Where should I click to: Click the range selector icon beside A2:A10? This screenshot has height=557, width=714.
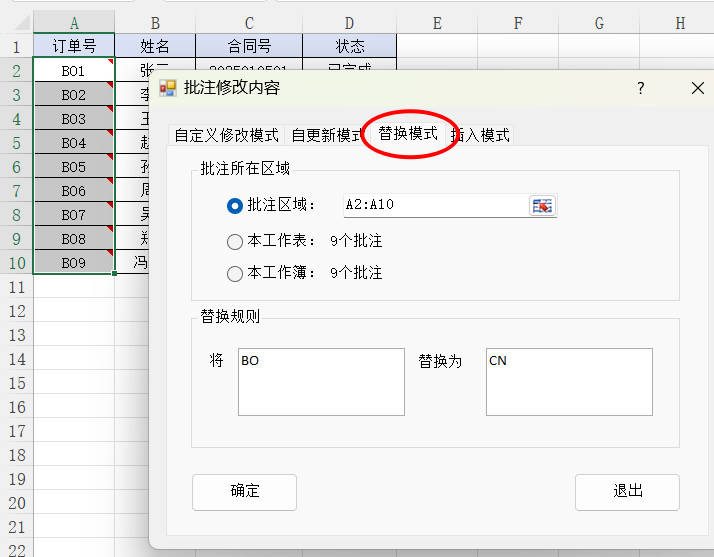coord(542,205)
